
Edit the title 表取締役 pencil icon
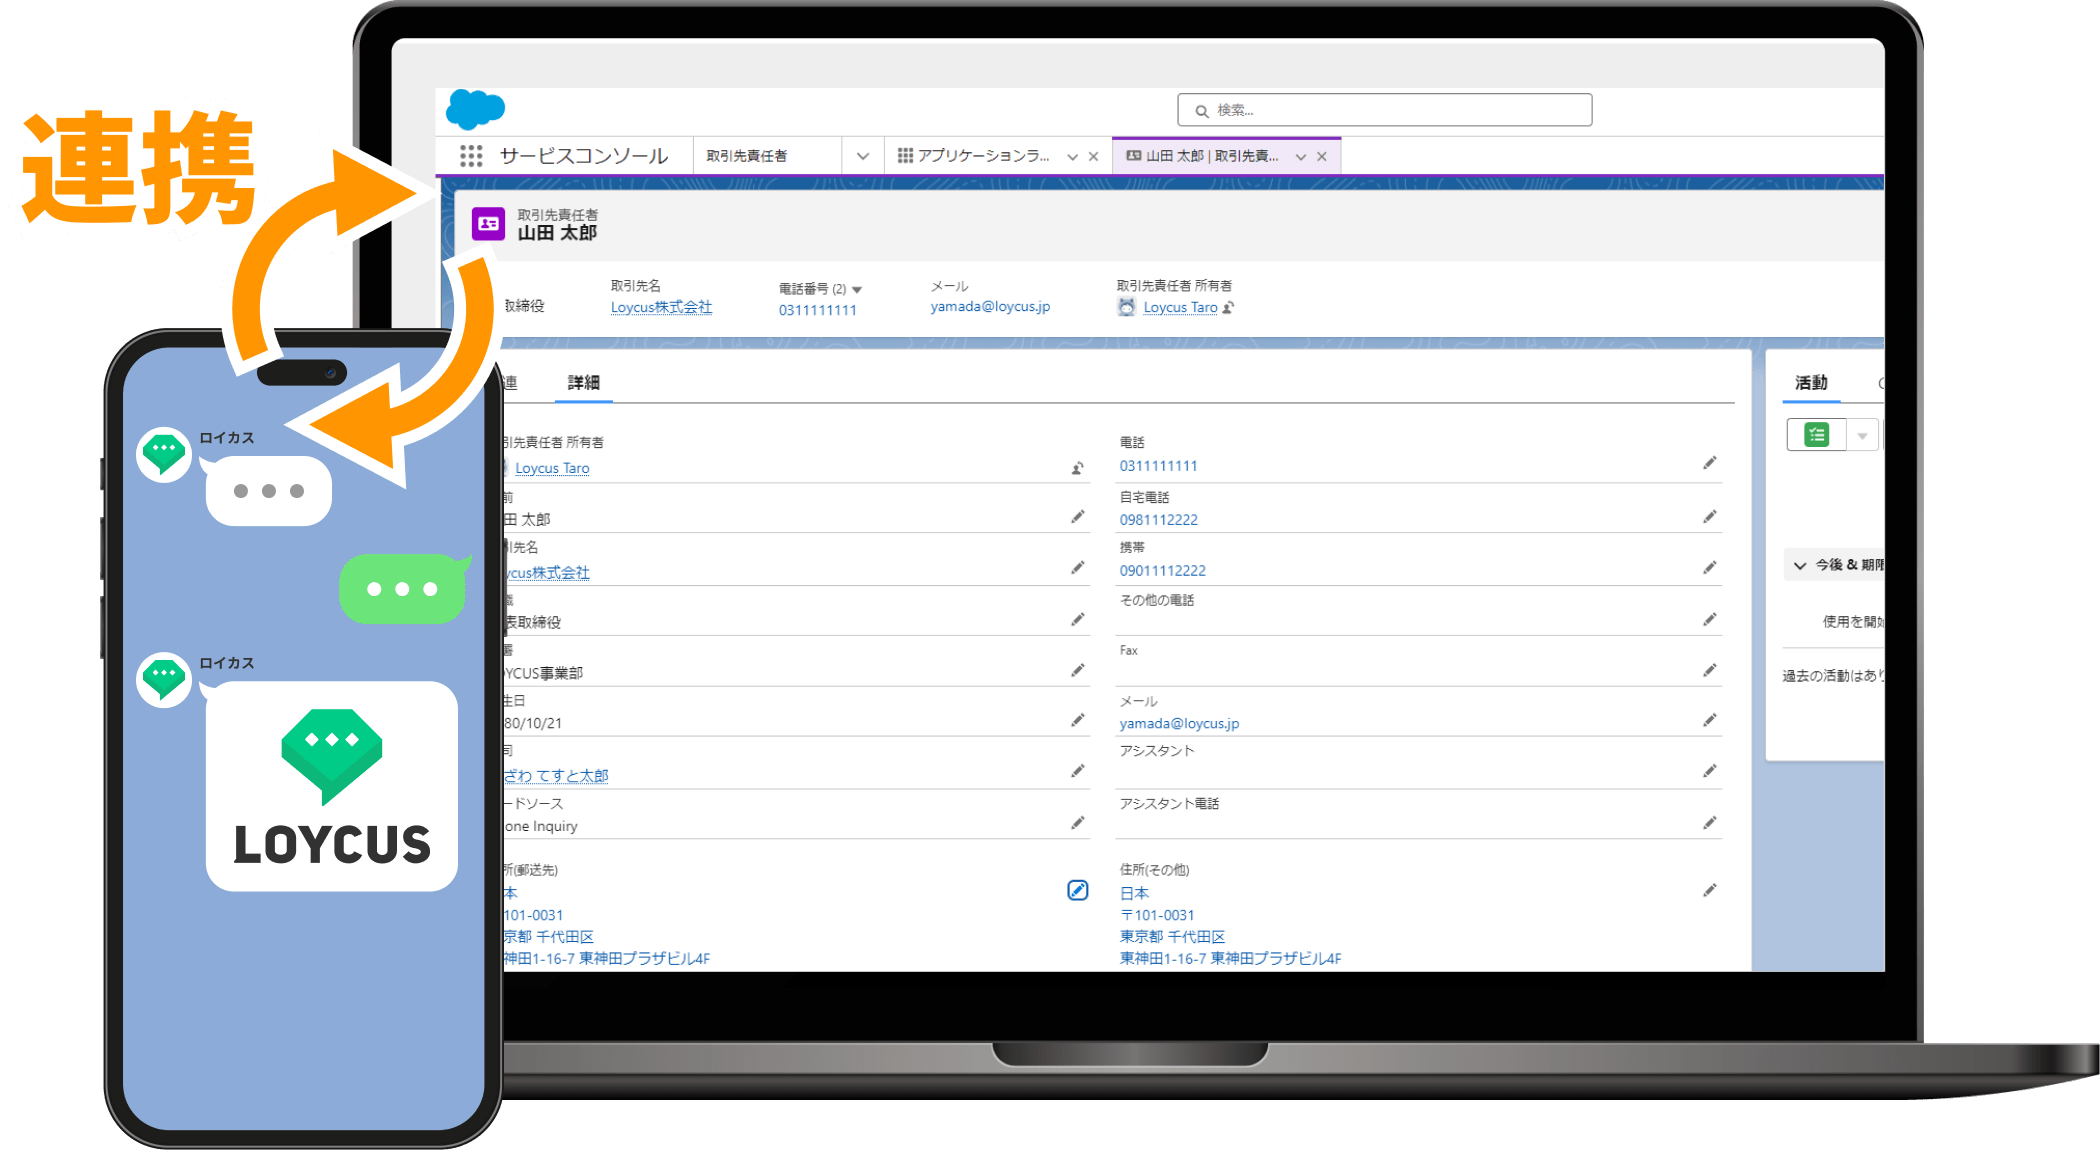click(1078, 619)
